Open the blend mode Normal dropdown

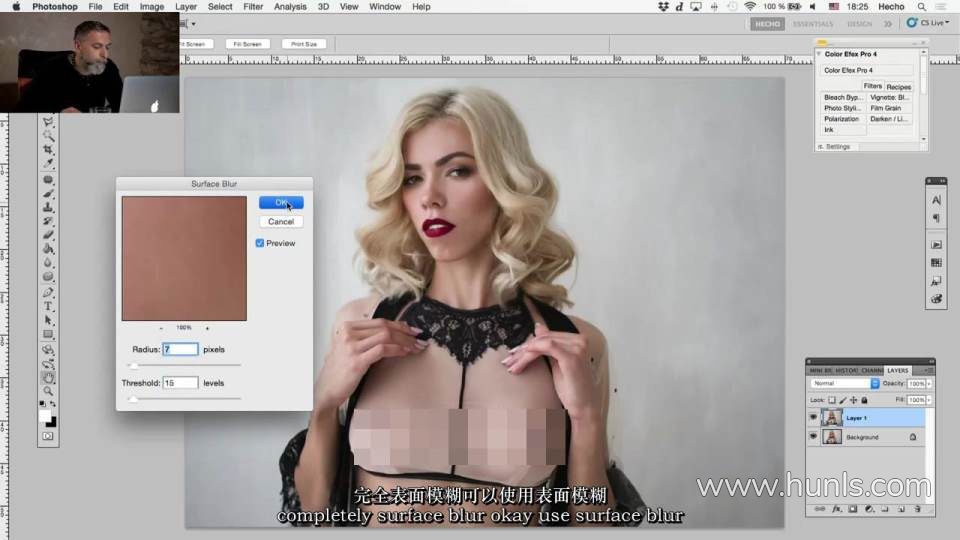point(845,383)
